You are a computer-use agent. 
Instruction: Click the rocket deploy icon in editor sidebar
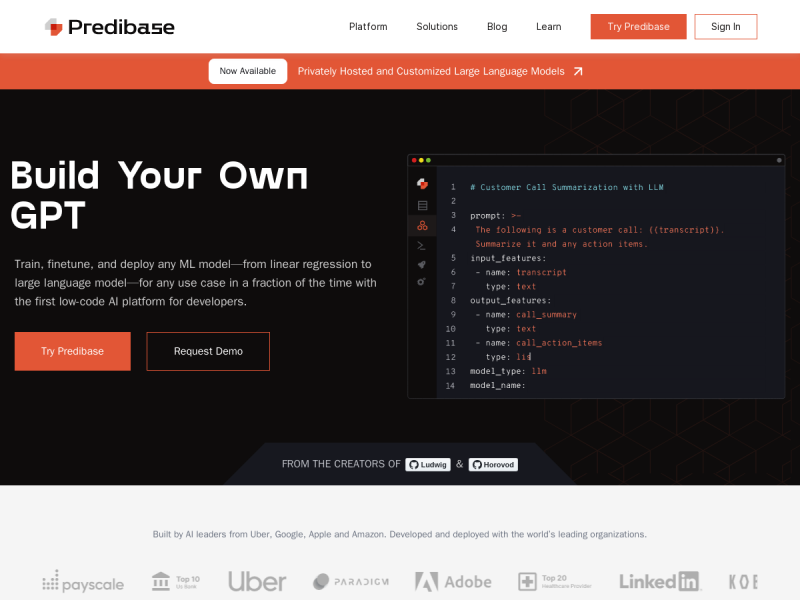[x=421, y=264]
